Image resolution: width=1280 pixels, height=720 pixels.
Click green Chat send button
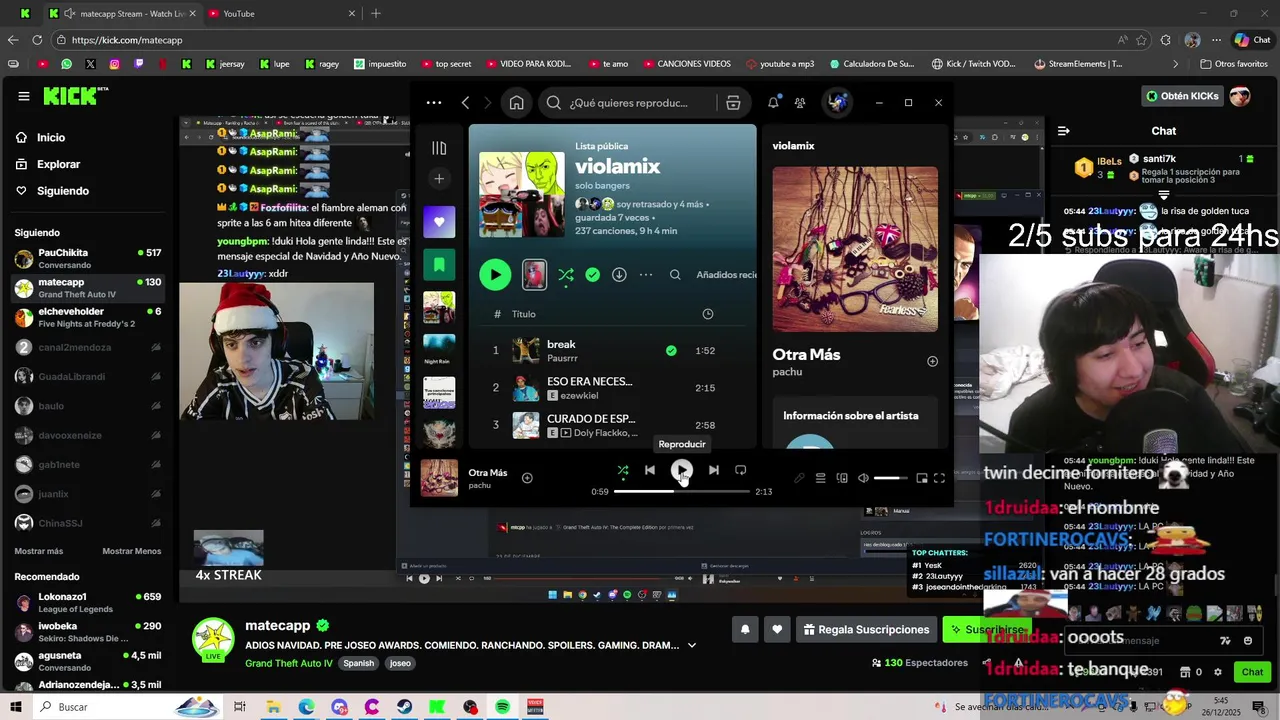[1252, 672]
